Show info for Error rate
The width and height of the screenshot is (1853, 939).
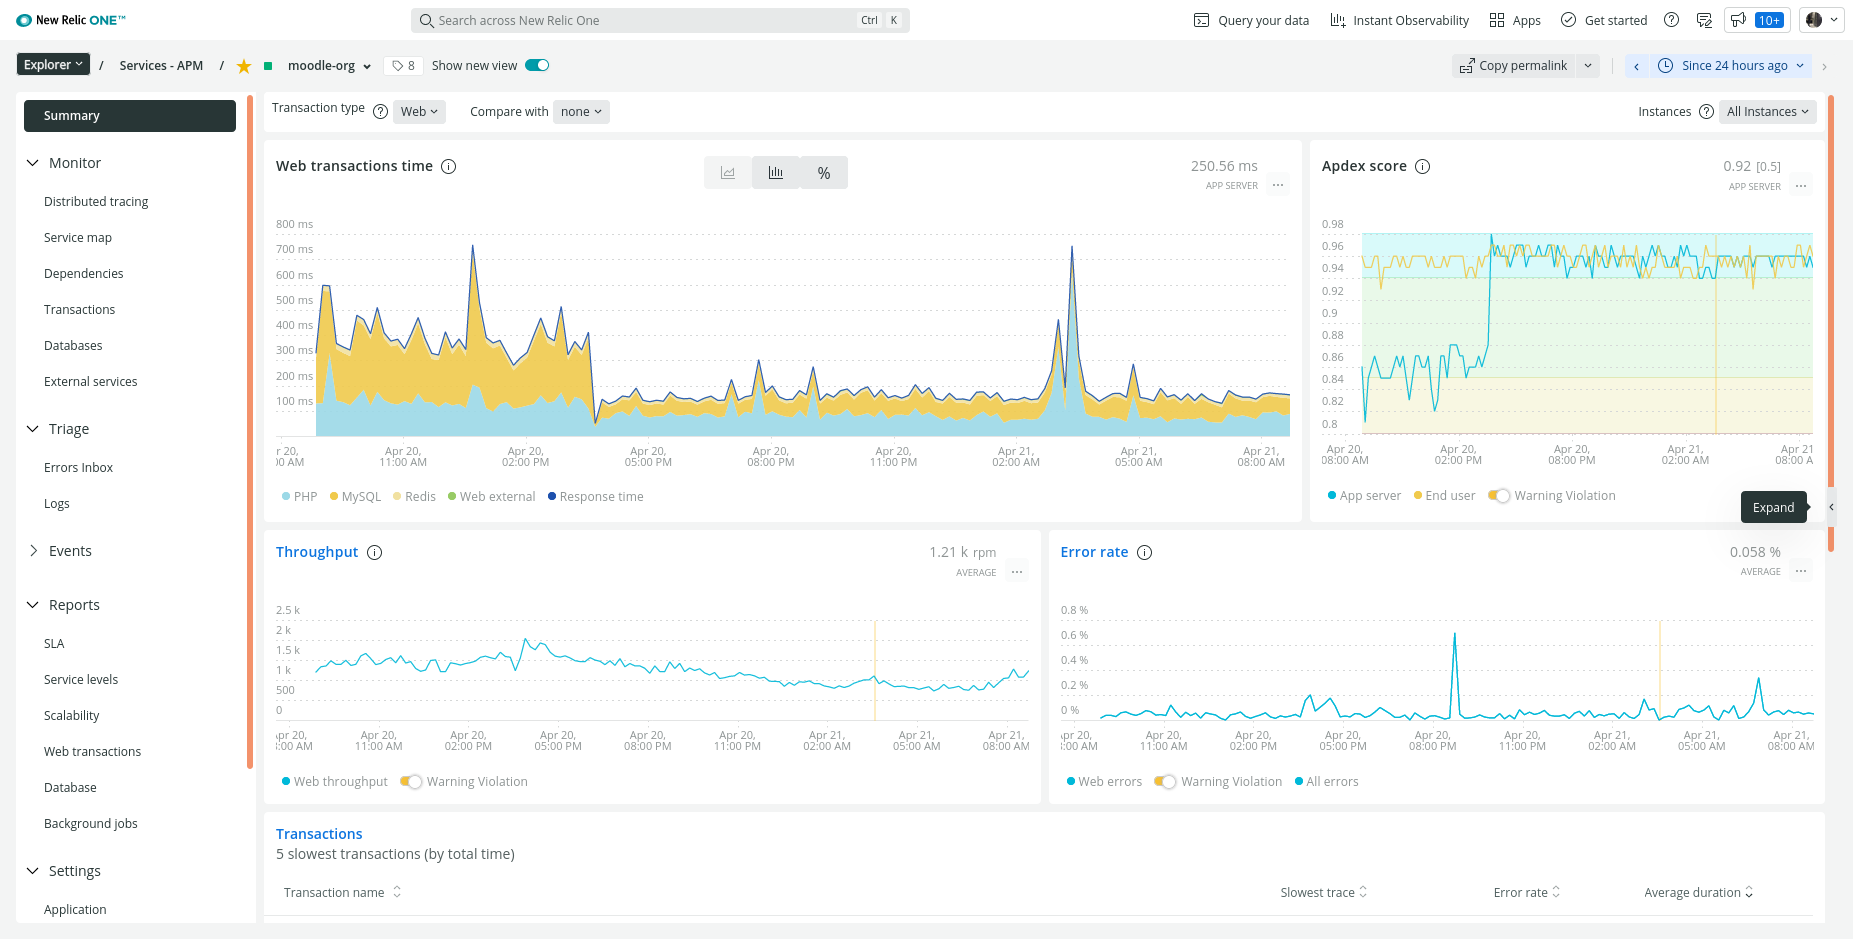tap(1145, 552)
